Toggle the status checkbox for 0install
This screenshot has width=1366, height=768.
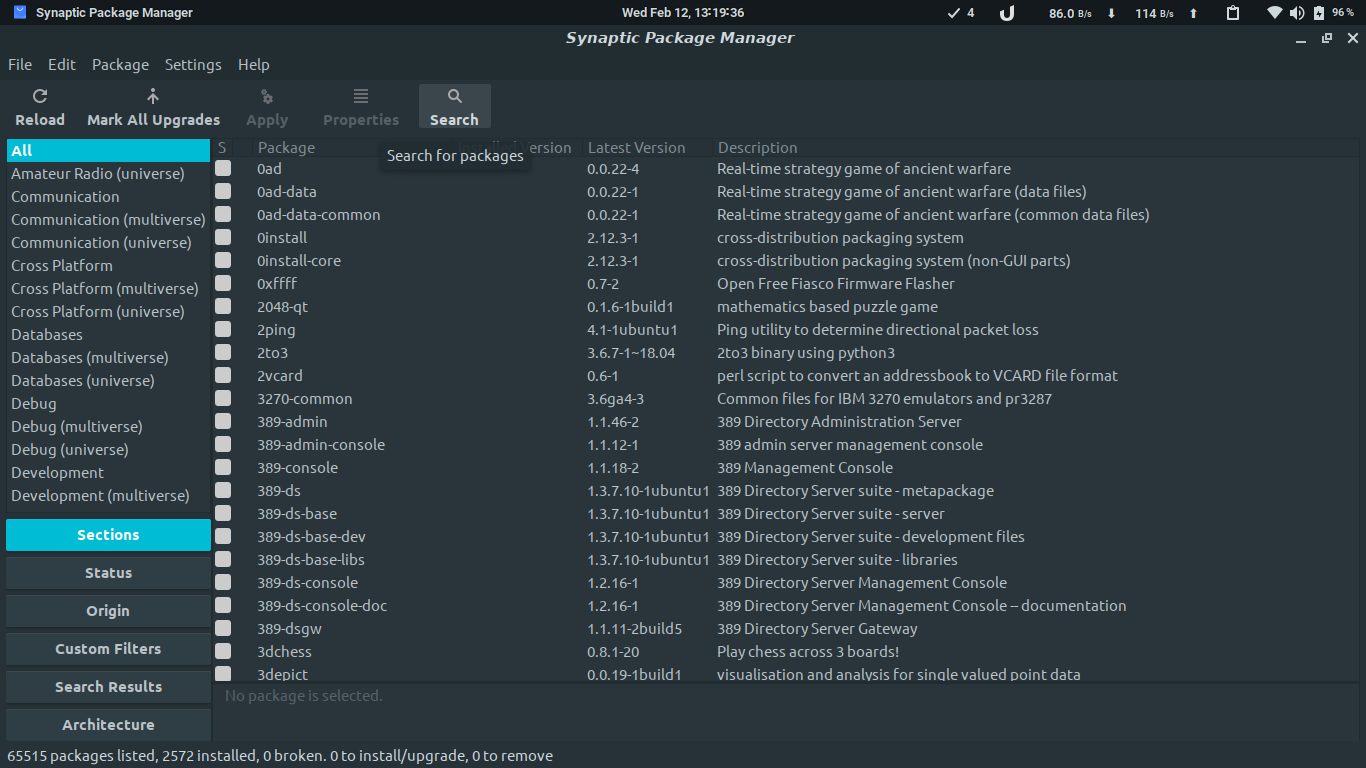click(223, 237)
